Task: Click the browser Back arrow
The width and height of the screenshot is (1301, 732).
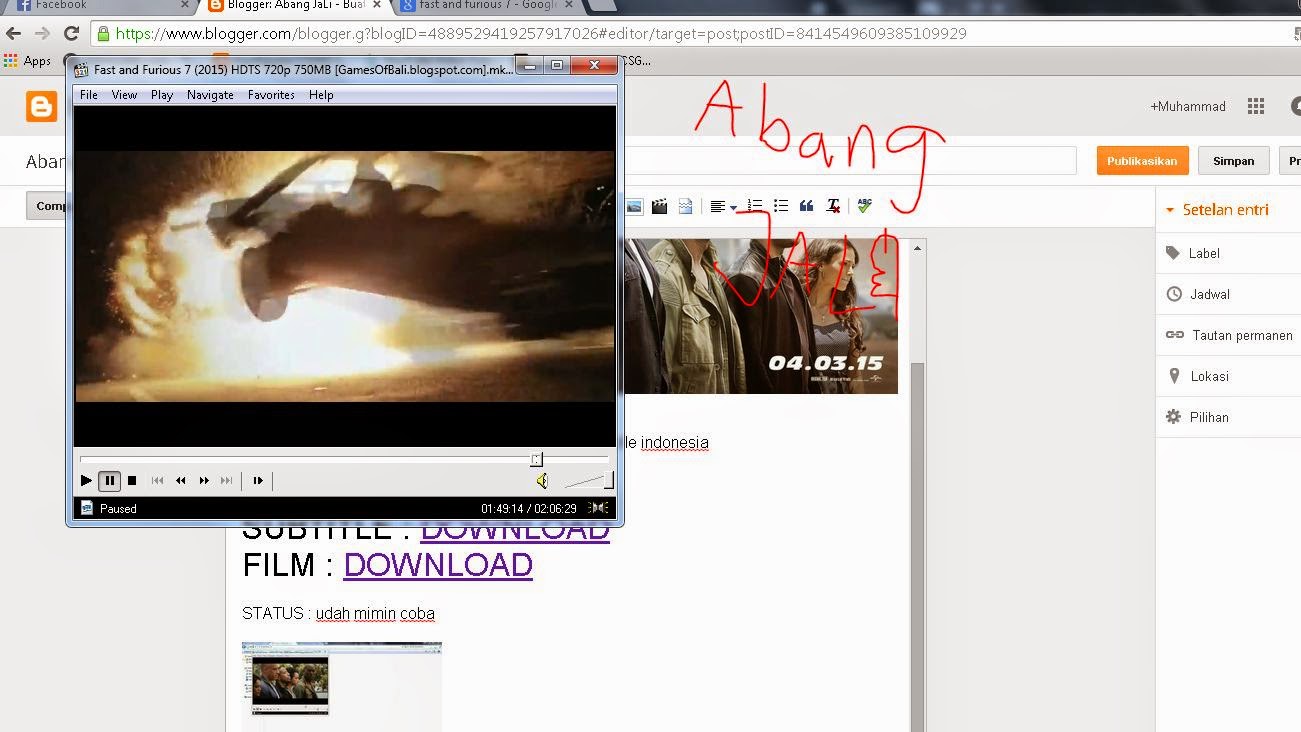Action: point(14,33)
